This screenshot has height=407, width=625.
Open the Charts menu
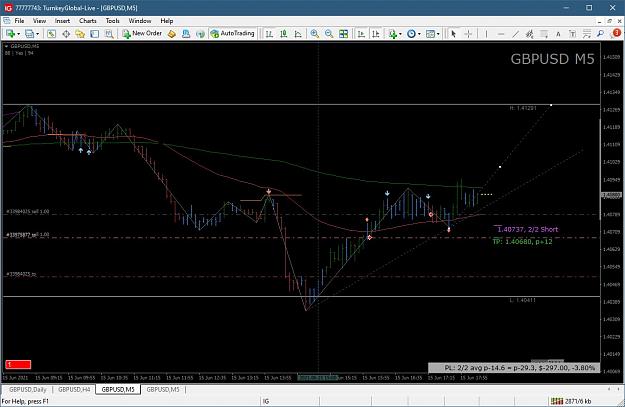[88, 21]
